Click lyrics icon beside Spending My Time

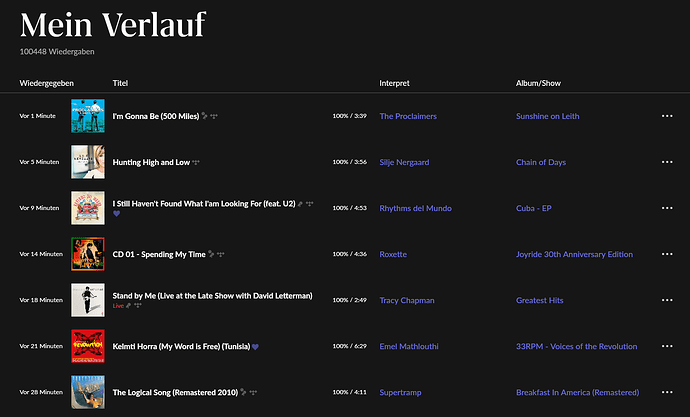[x=211, y=254]
